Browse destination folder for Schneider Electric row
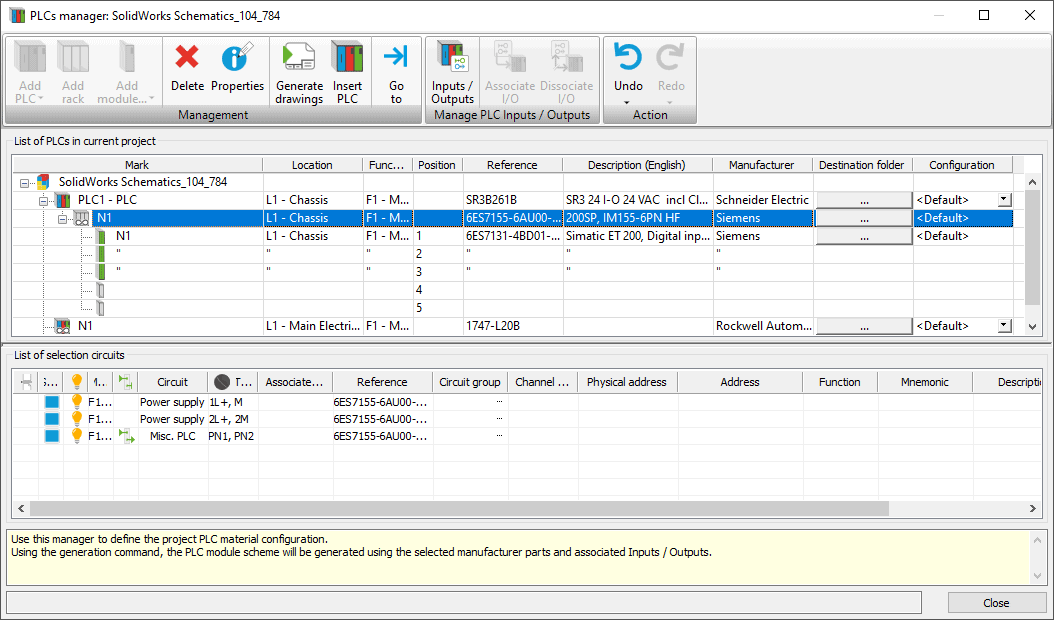Viewport: 1054px width, 620px height. [x=864, y=200]
